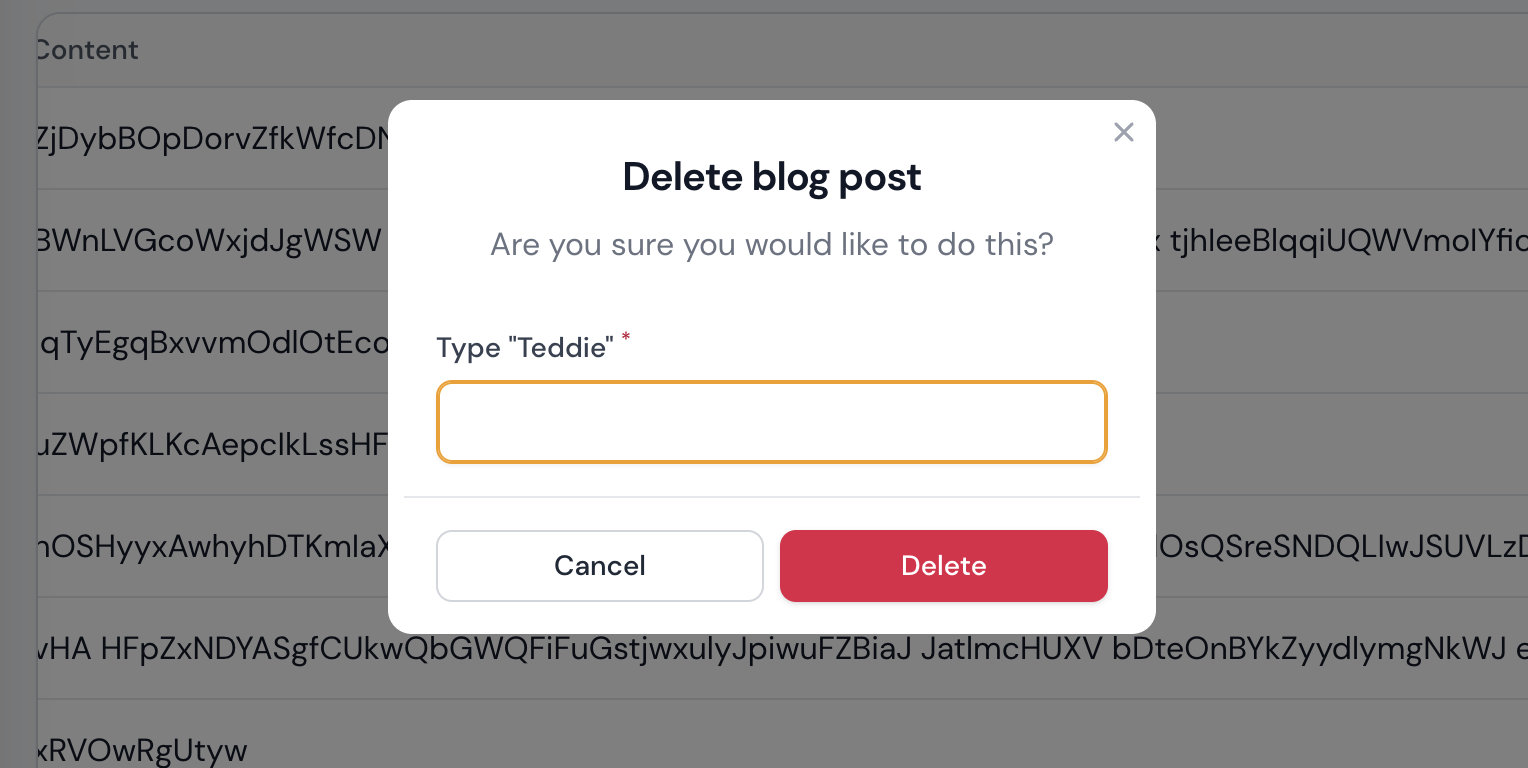Viewport: 1528px width, 768px height.
Task: Click the red Delete button
Action: pos(943,566)
